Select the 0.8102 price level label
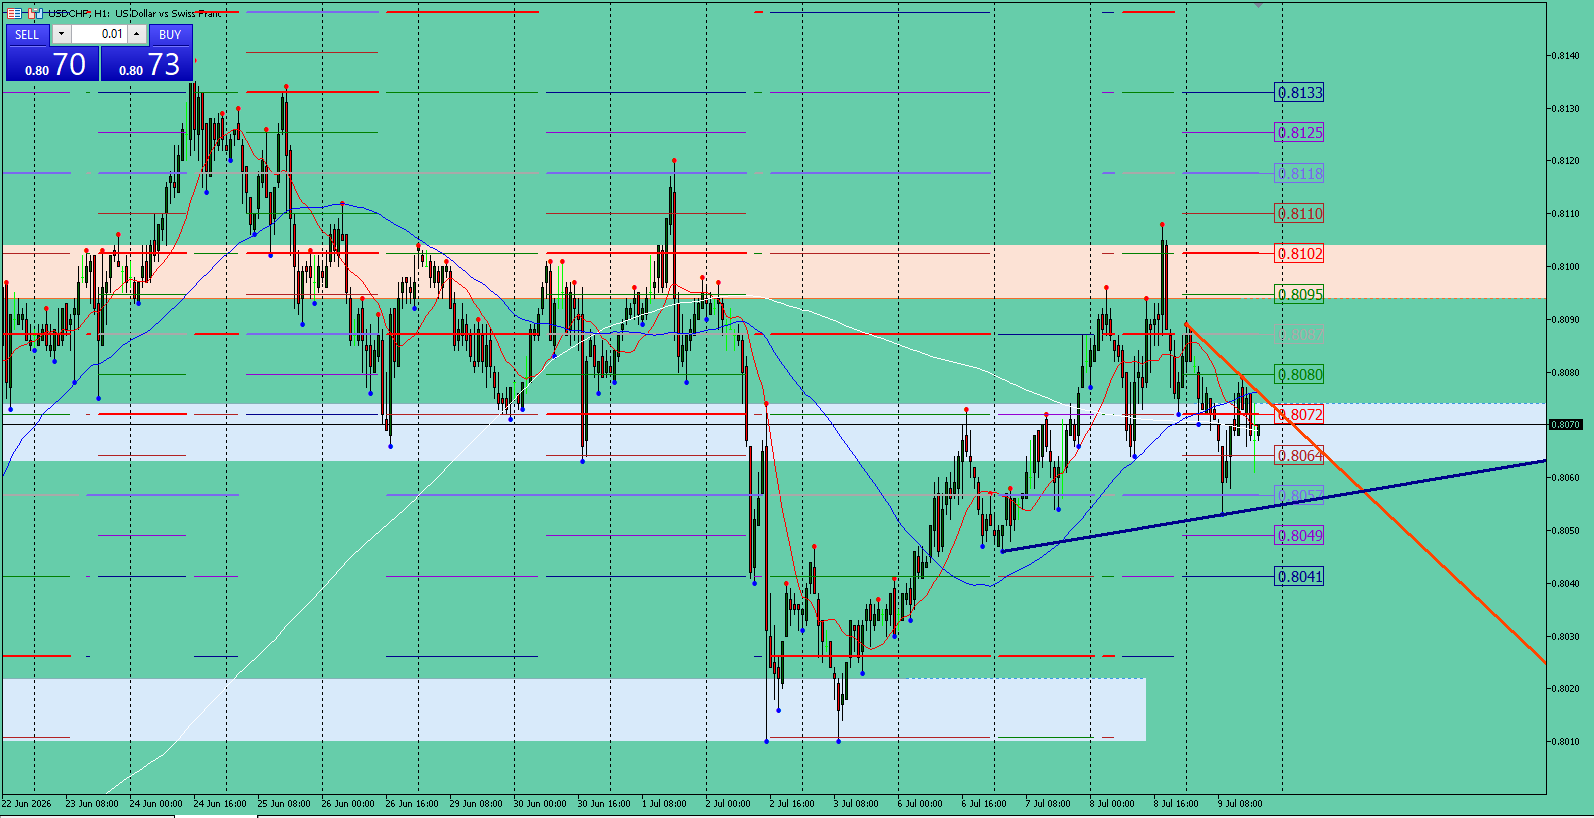Viewport: 1594px width, 818px height. [1299, 254]
